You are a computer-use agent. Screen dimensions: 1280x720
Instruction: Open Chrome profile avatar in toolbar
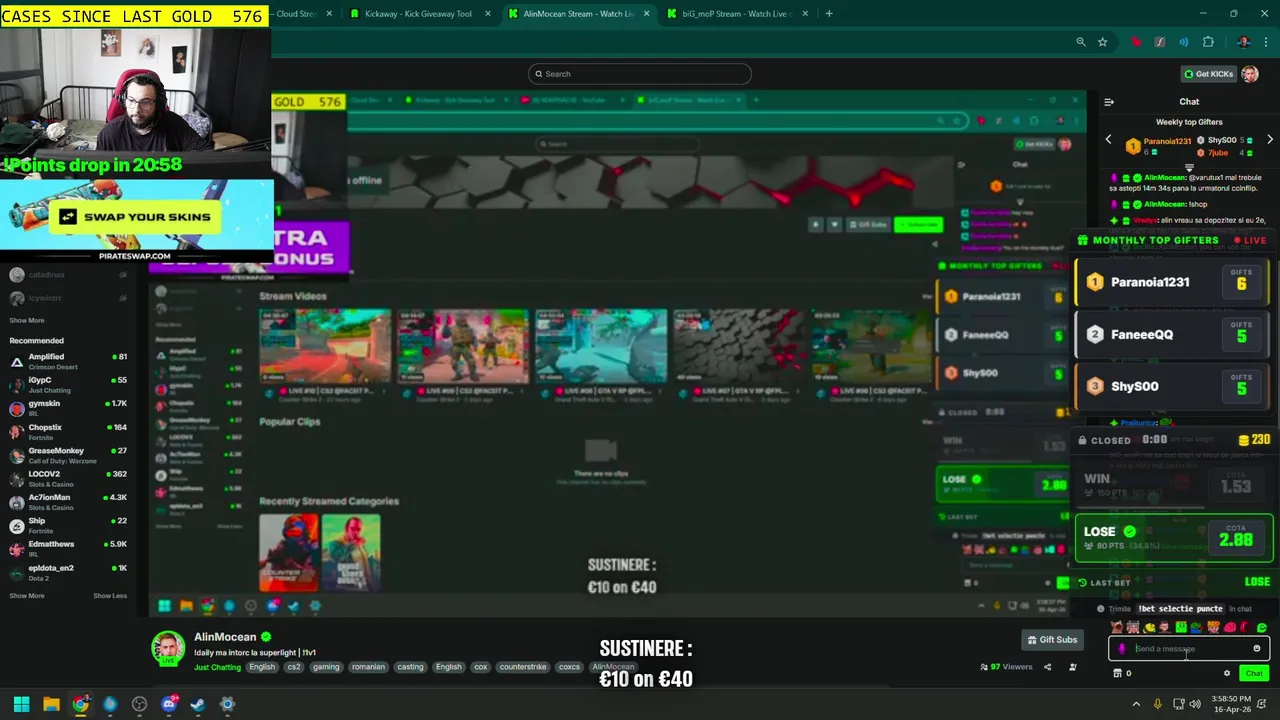point(1243,42)
